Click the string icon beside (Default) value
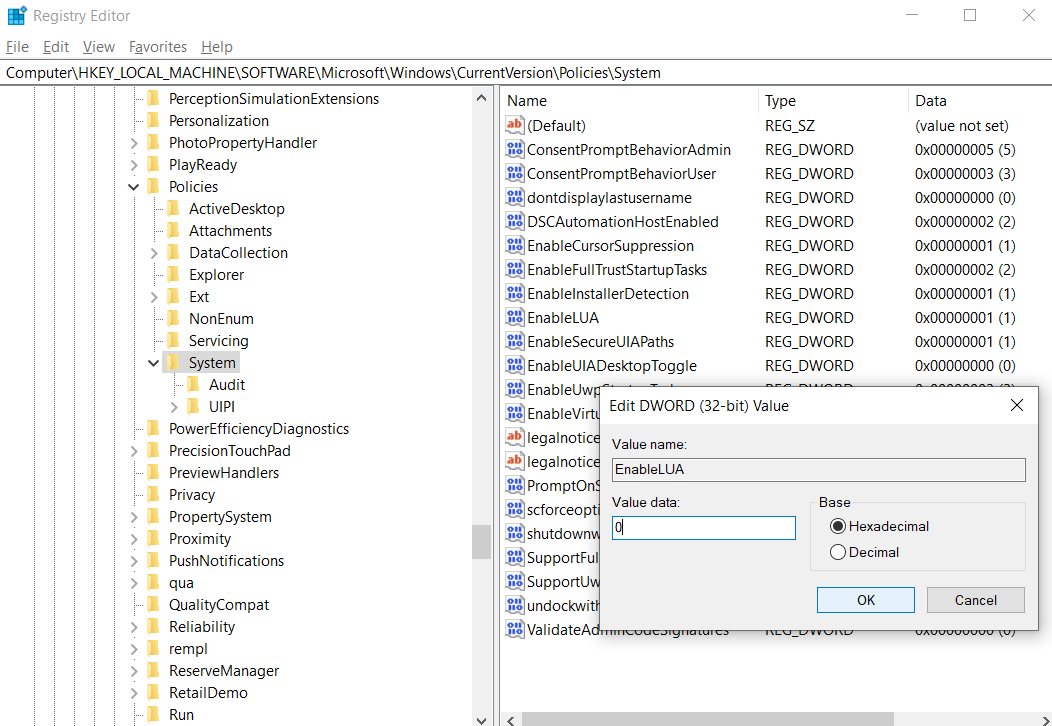This screenshot has width=1052, height=726. pyautogui.click(x=515, y=125)
